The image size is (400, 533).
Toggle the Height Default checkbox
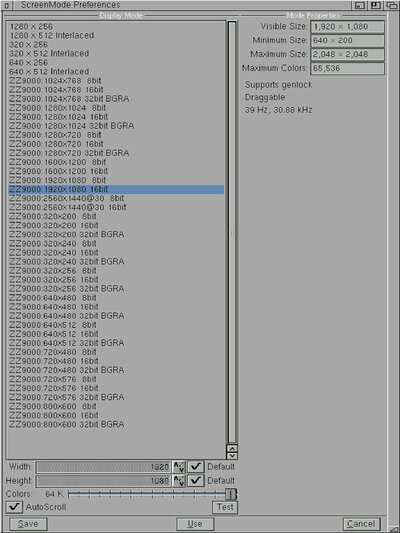196,481
